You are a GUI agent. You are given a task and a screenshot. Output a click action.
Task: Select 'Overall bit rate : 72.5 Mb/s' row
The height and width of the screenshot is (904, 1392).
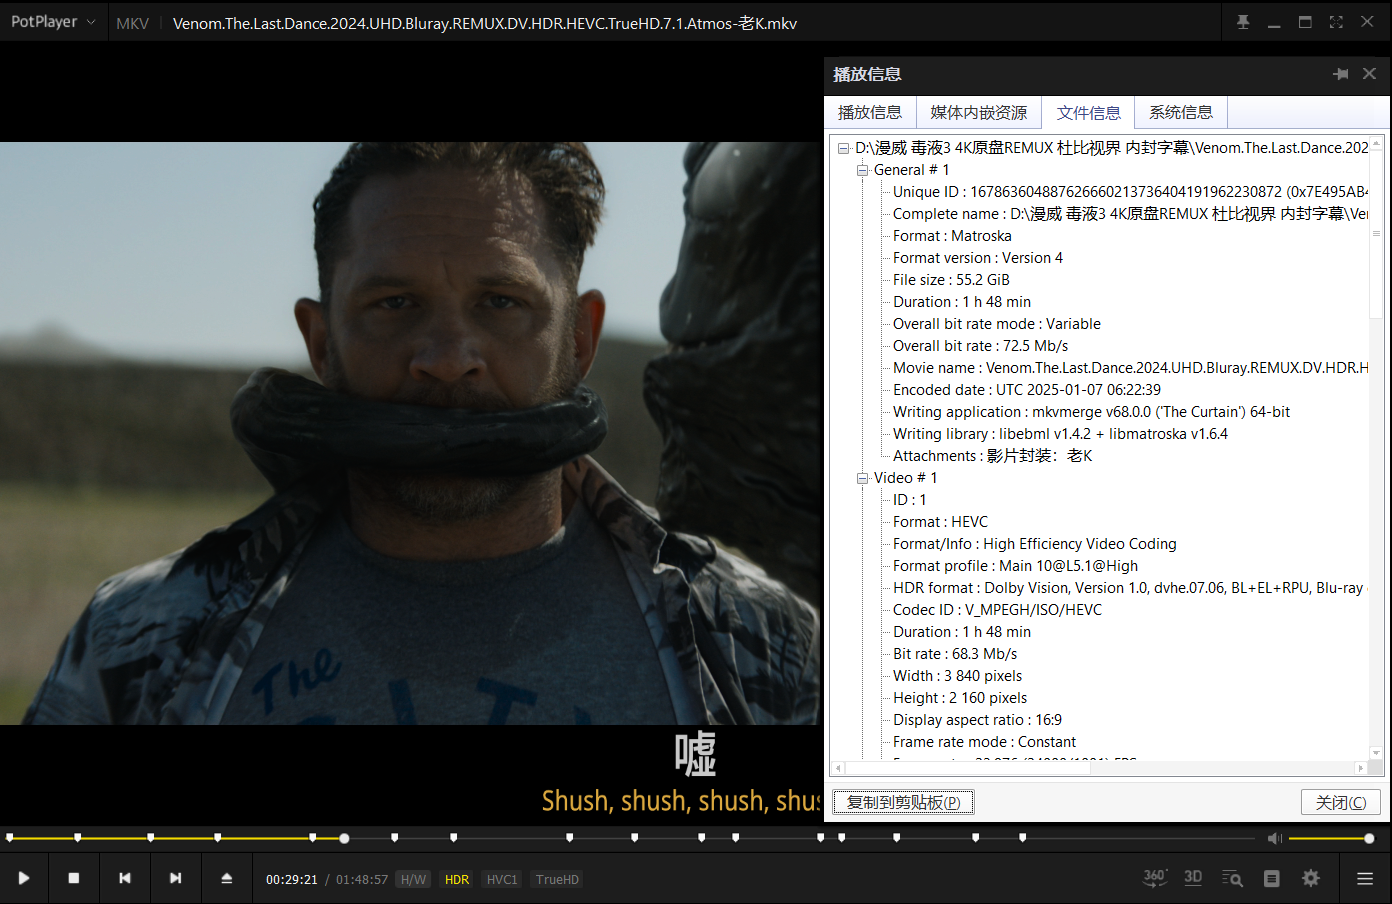(980, 346)
